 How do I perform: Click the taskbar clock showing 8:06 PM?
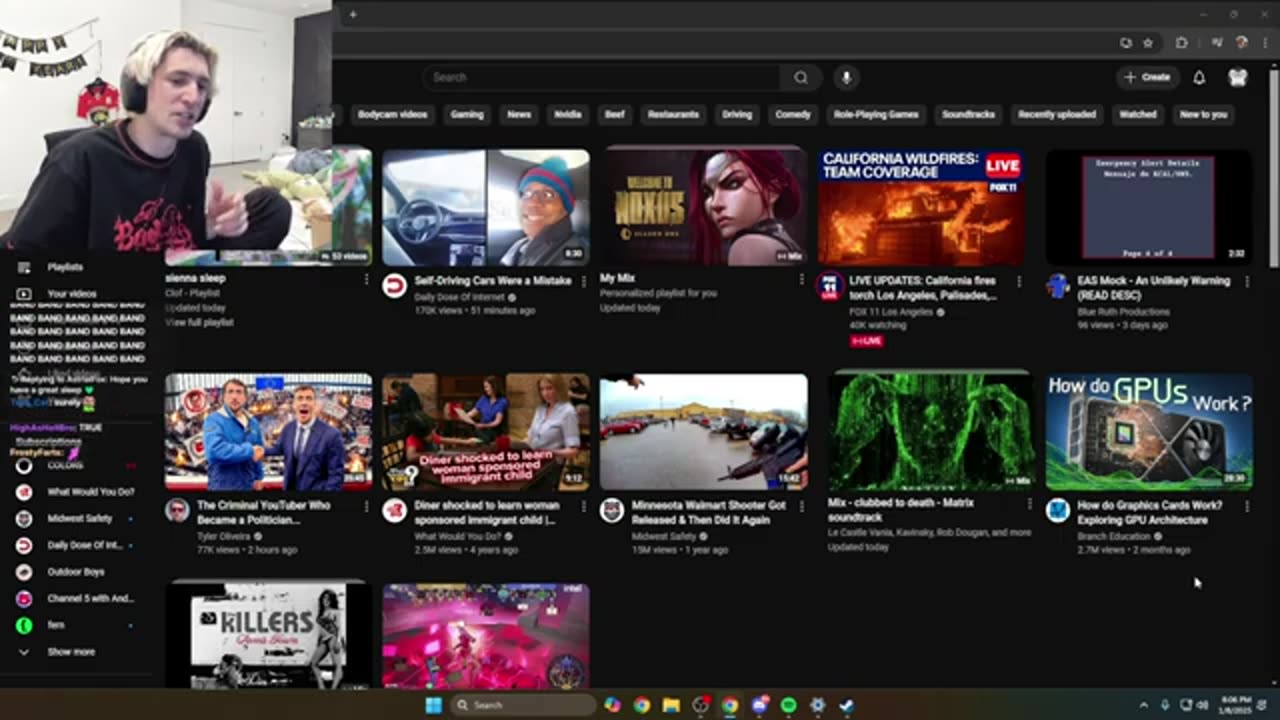(1237, 705)
